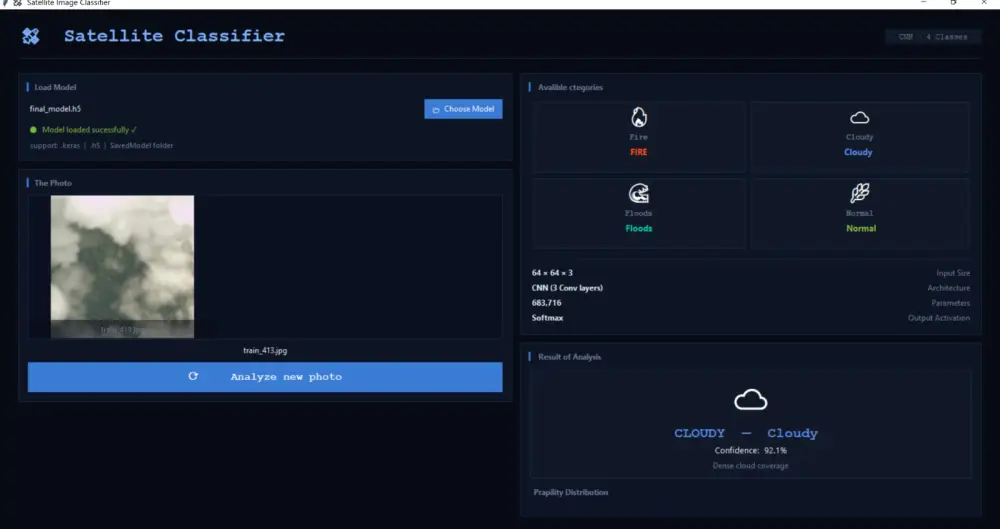Click the Analyze new photo button
This screenshot has height=529, width=1000.
pos(265,377)
